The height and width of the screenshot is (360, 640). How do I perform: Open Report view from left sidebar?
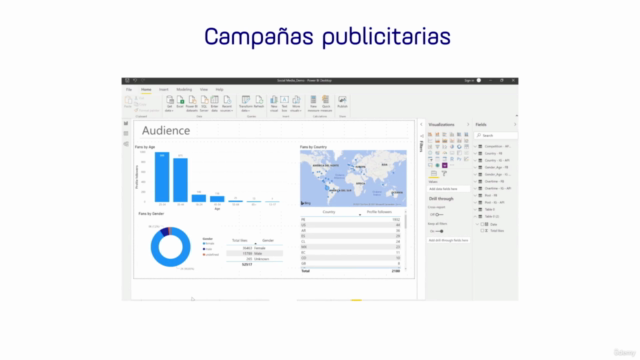coord(126,123)
